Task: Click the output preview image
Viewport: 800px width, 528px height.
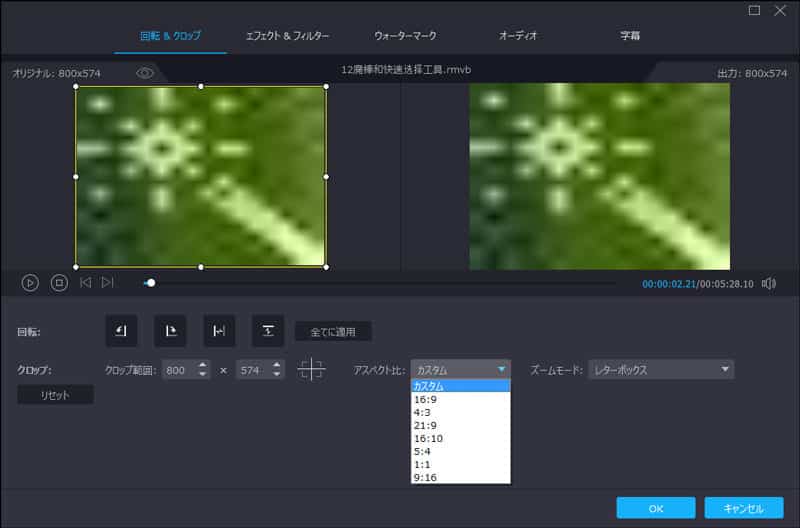Action: tap(599, 177)
